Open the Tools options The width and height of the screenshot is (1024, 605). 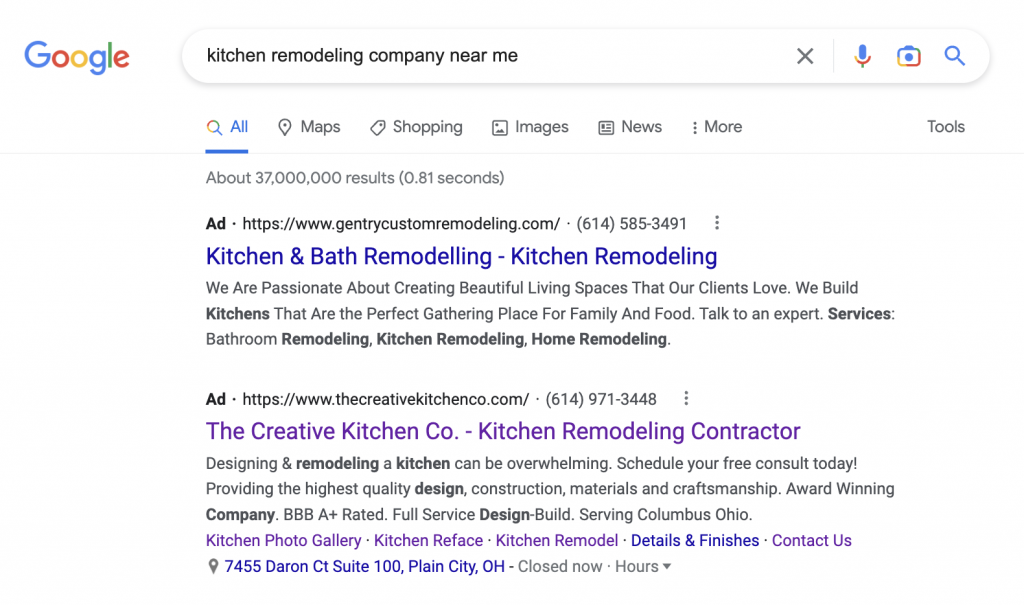[x=945, y=127]
